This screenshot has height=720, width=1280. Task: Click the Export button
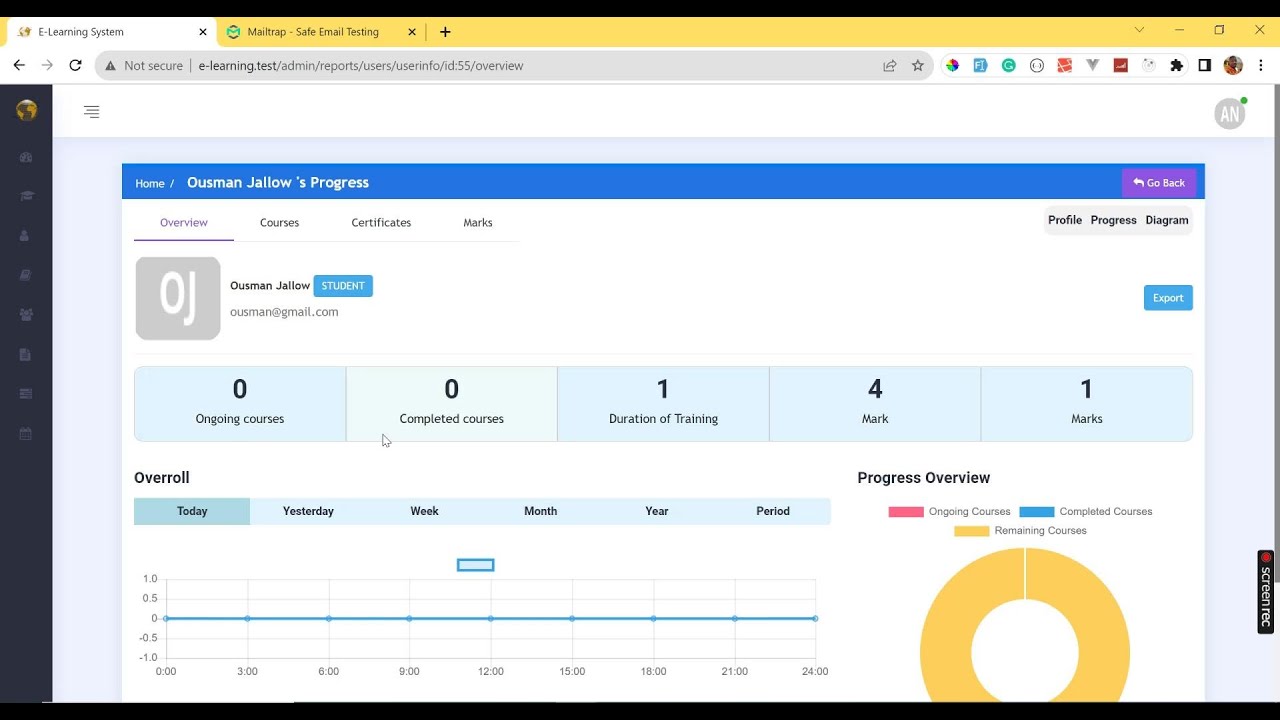(x=1168, y=298)
